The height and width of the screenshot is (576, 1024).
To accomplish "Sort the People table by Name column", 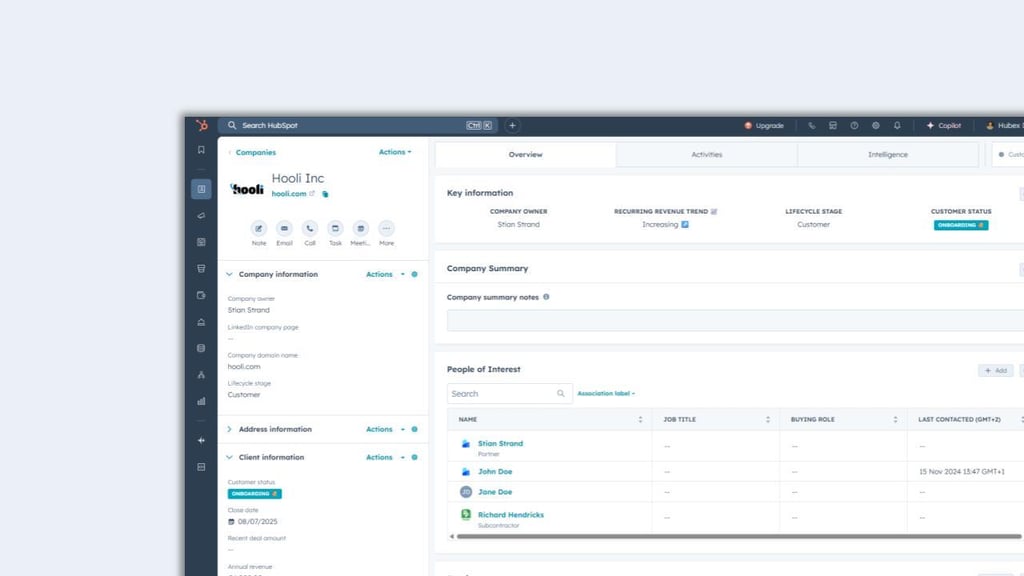I will point(640,419).
